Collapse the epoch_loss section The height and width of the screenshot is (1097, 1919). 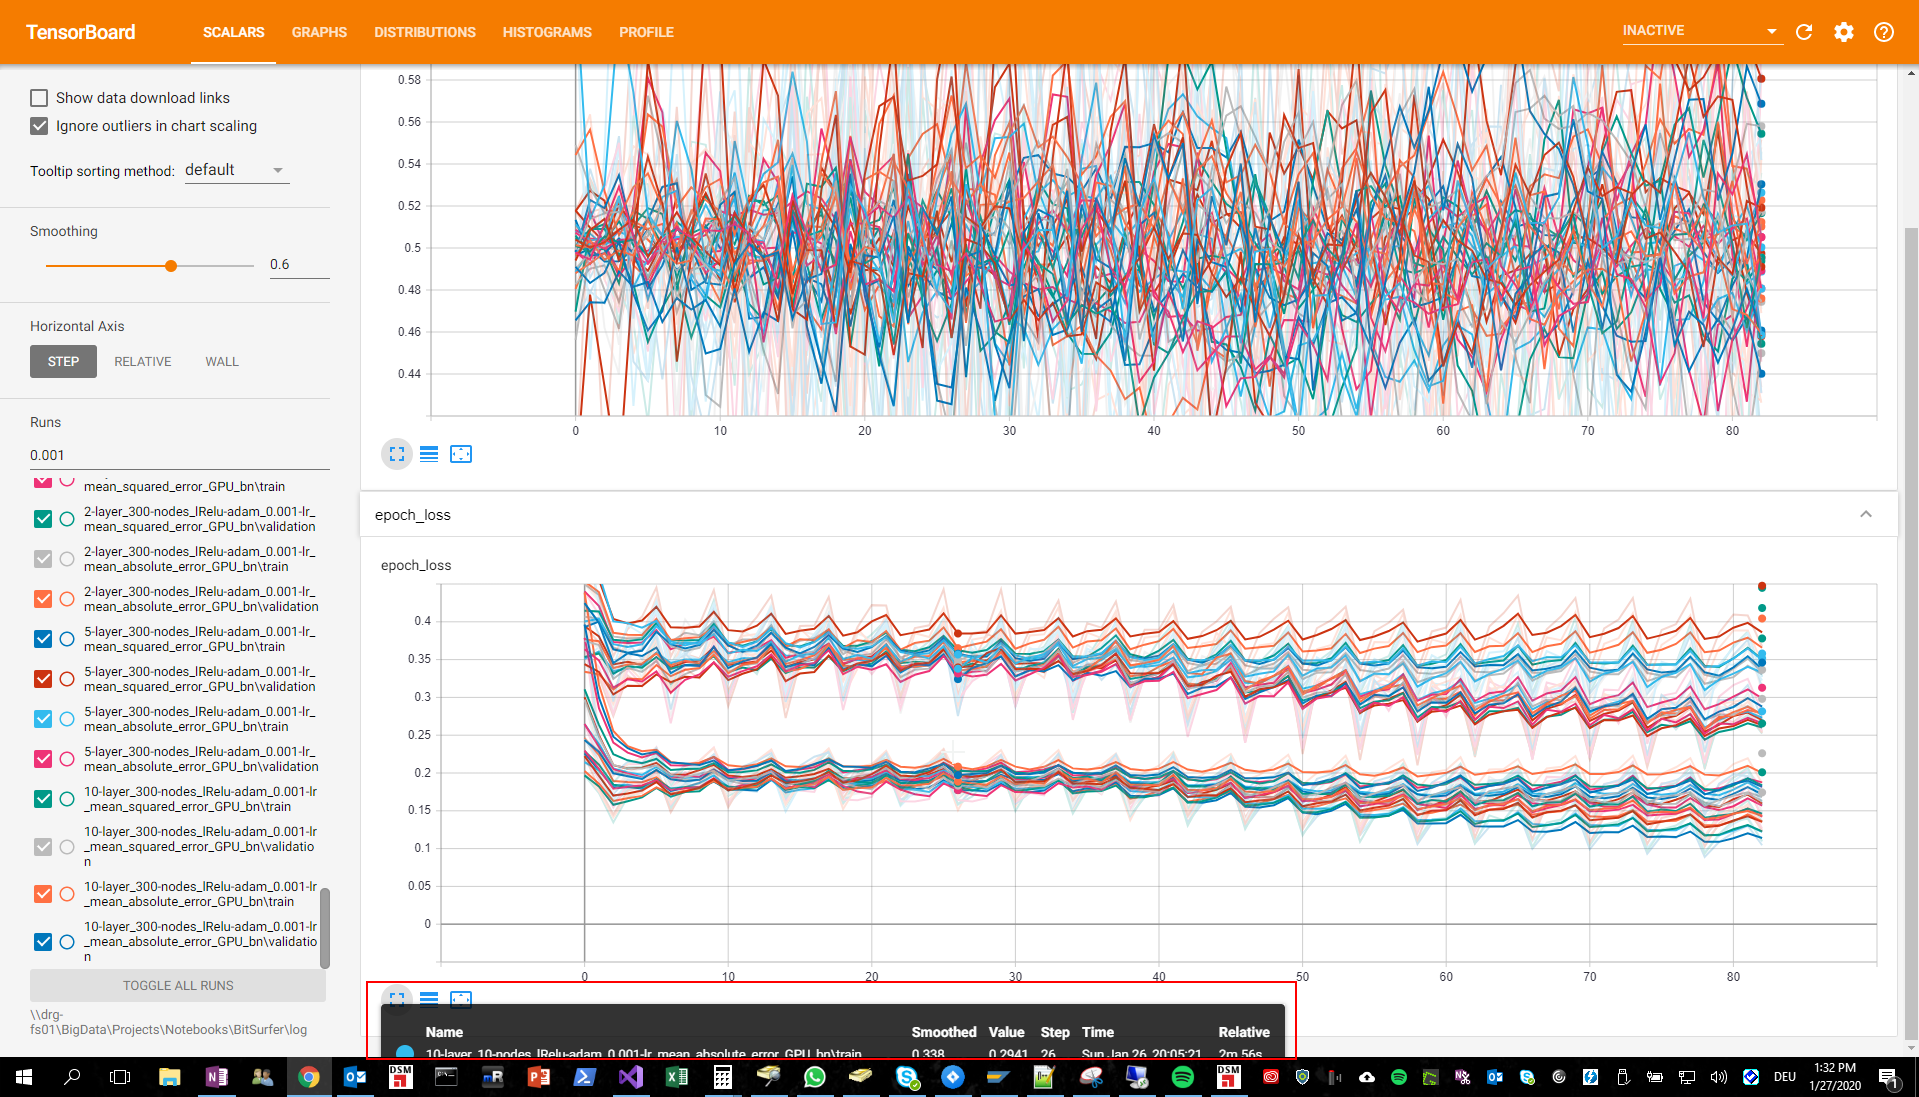(x=1866, y=514)
